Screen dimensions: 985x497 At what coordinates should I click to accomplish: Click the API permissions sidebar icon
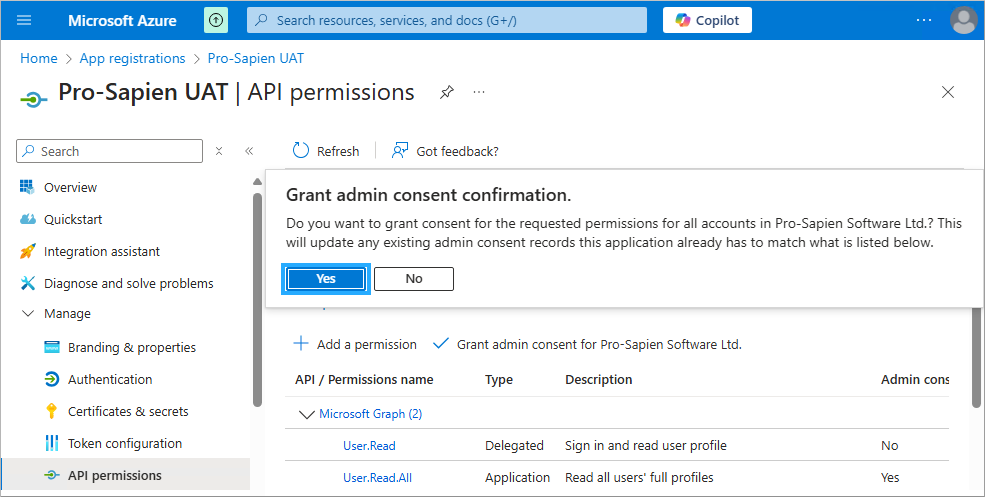coord(52,476)
